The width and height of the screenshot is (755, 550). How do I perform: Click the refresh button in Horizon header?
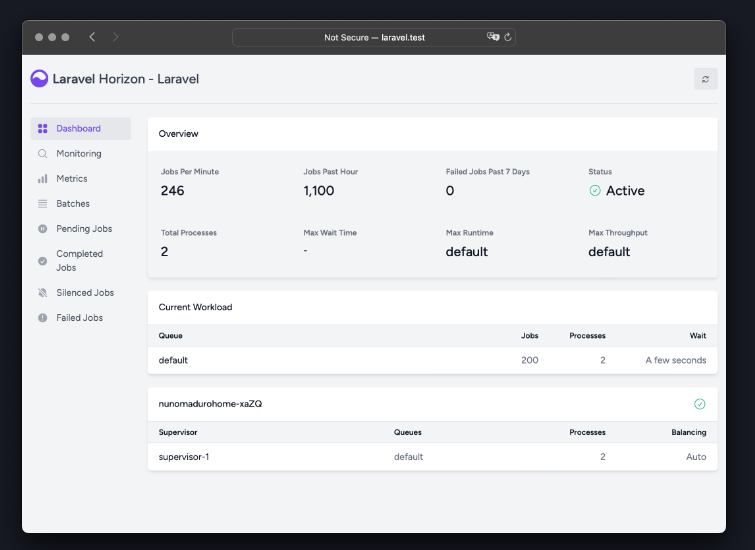tap(705, 79)
